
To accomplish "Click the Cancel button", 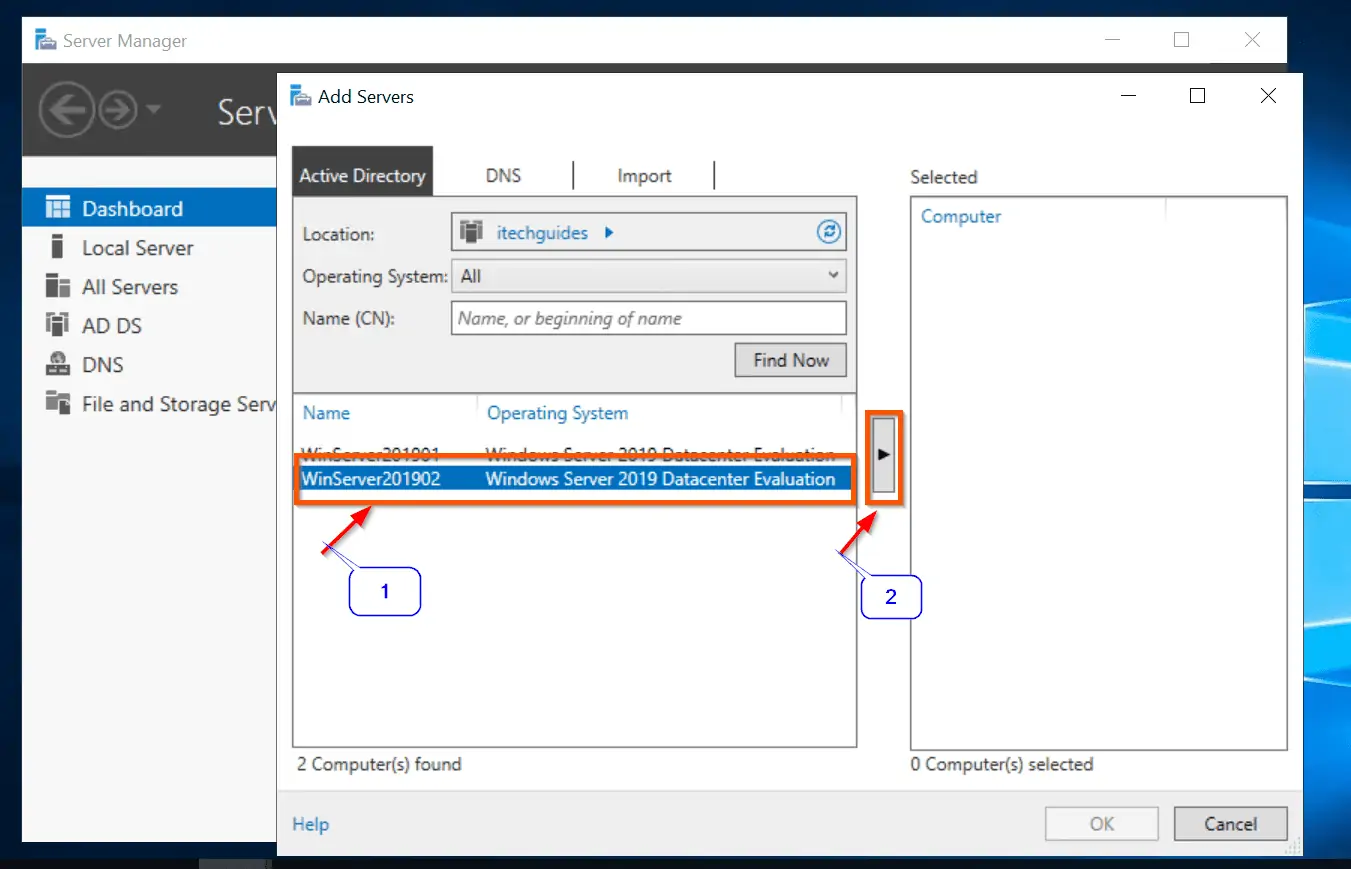I will coord(1230,824).
